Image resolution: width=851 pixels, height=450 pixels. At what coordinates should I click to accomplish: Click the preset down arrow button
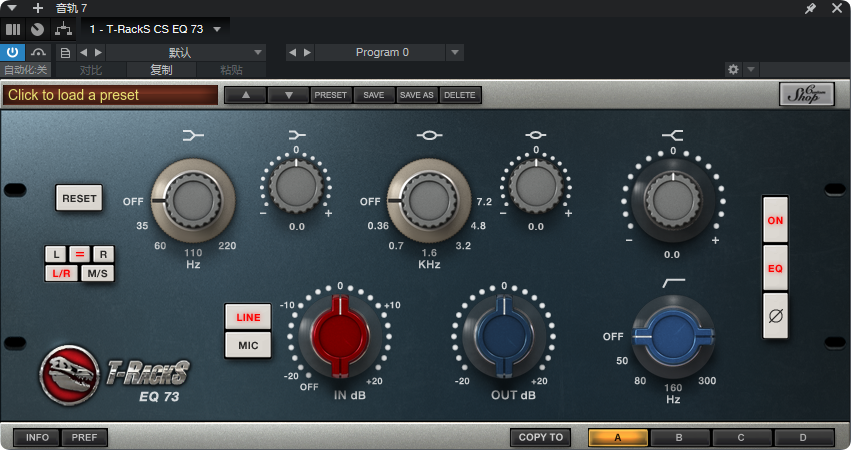[x=288, y=95]
